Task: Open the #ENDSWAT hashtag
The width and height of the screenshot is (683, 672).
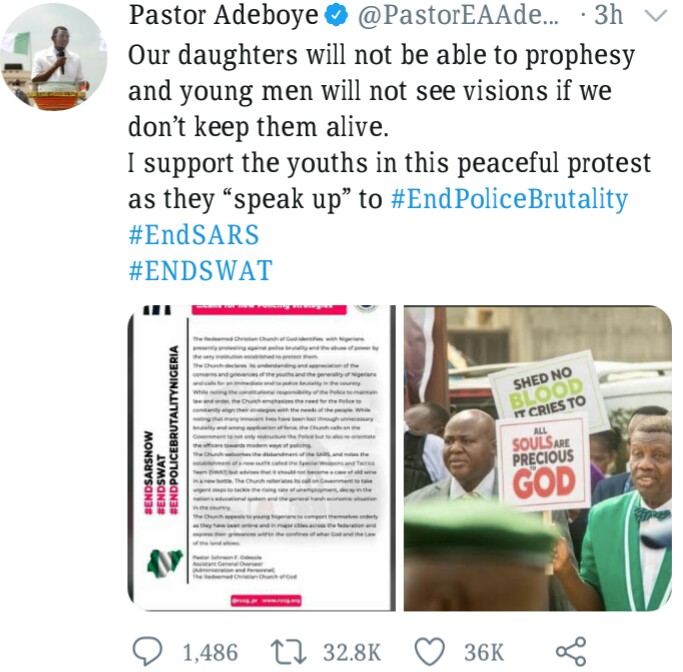Action: click(201, 270)
